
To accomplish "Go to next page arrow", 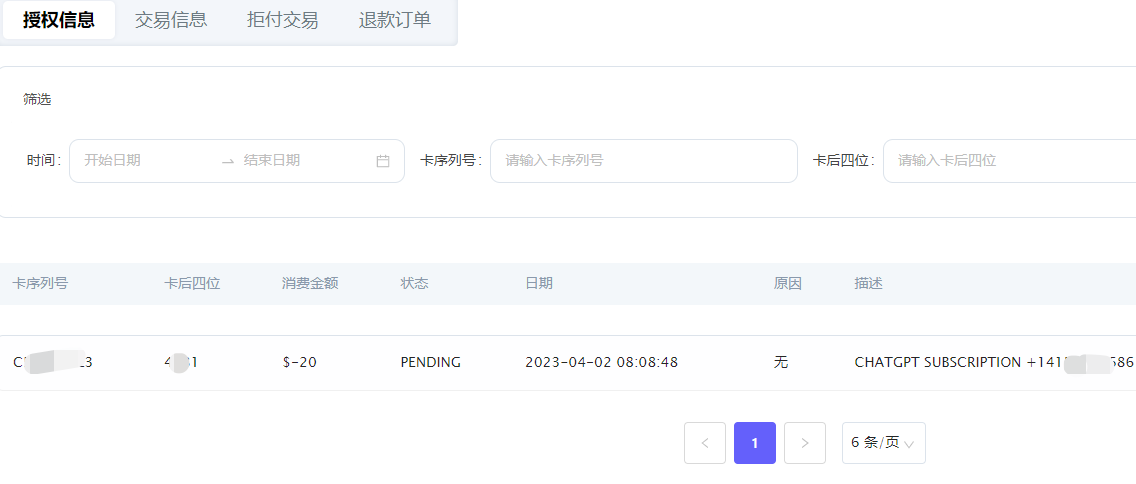I will click(x=805, y=443).
